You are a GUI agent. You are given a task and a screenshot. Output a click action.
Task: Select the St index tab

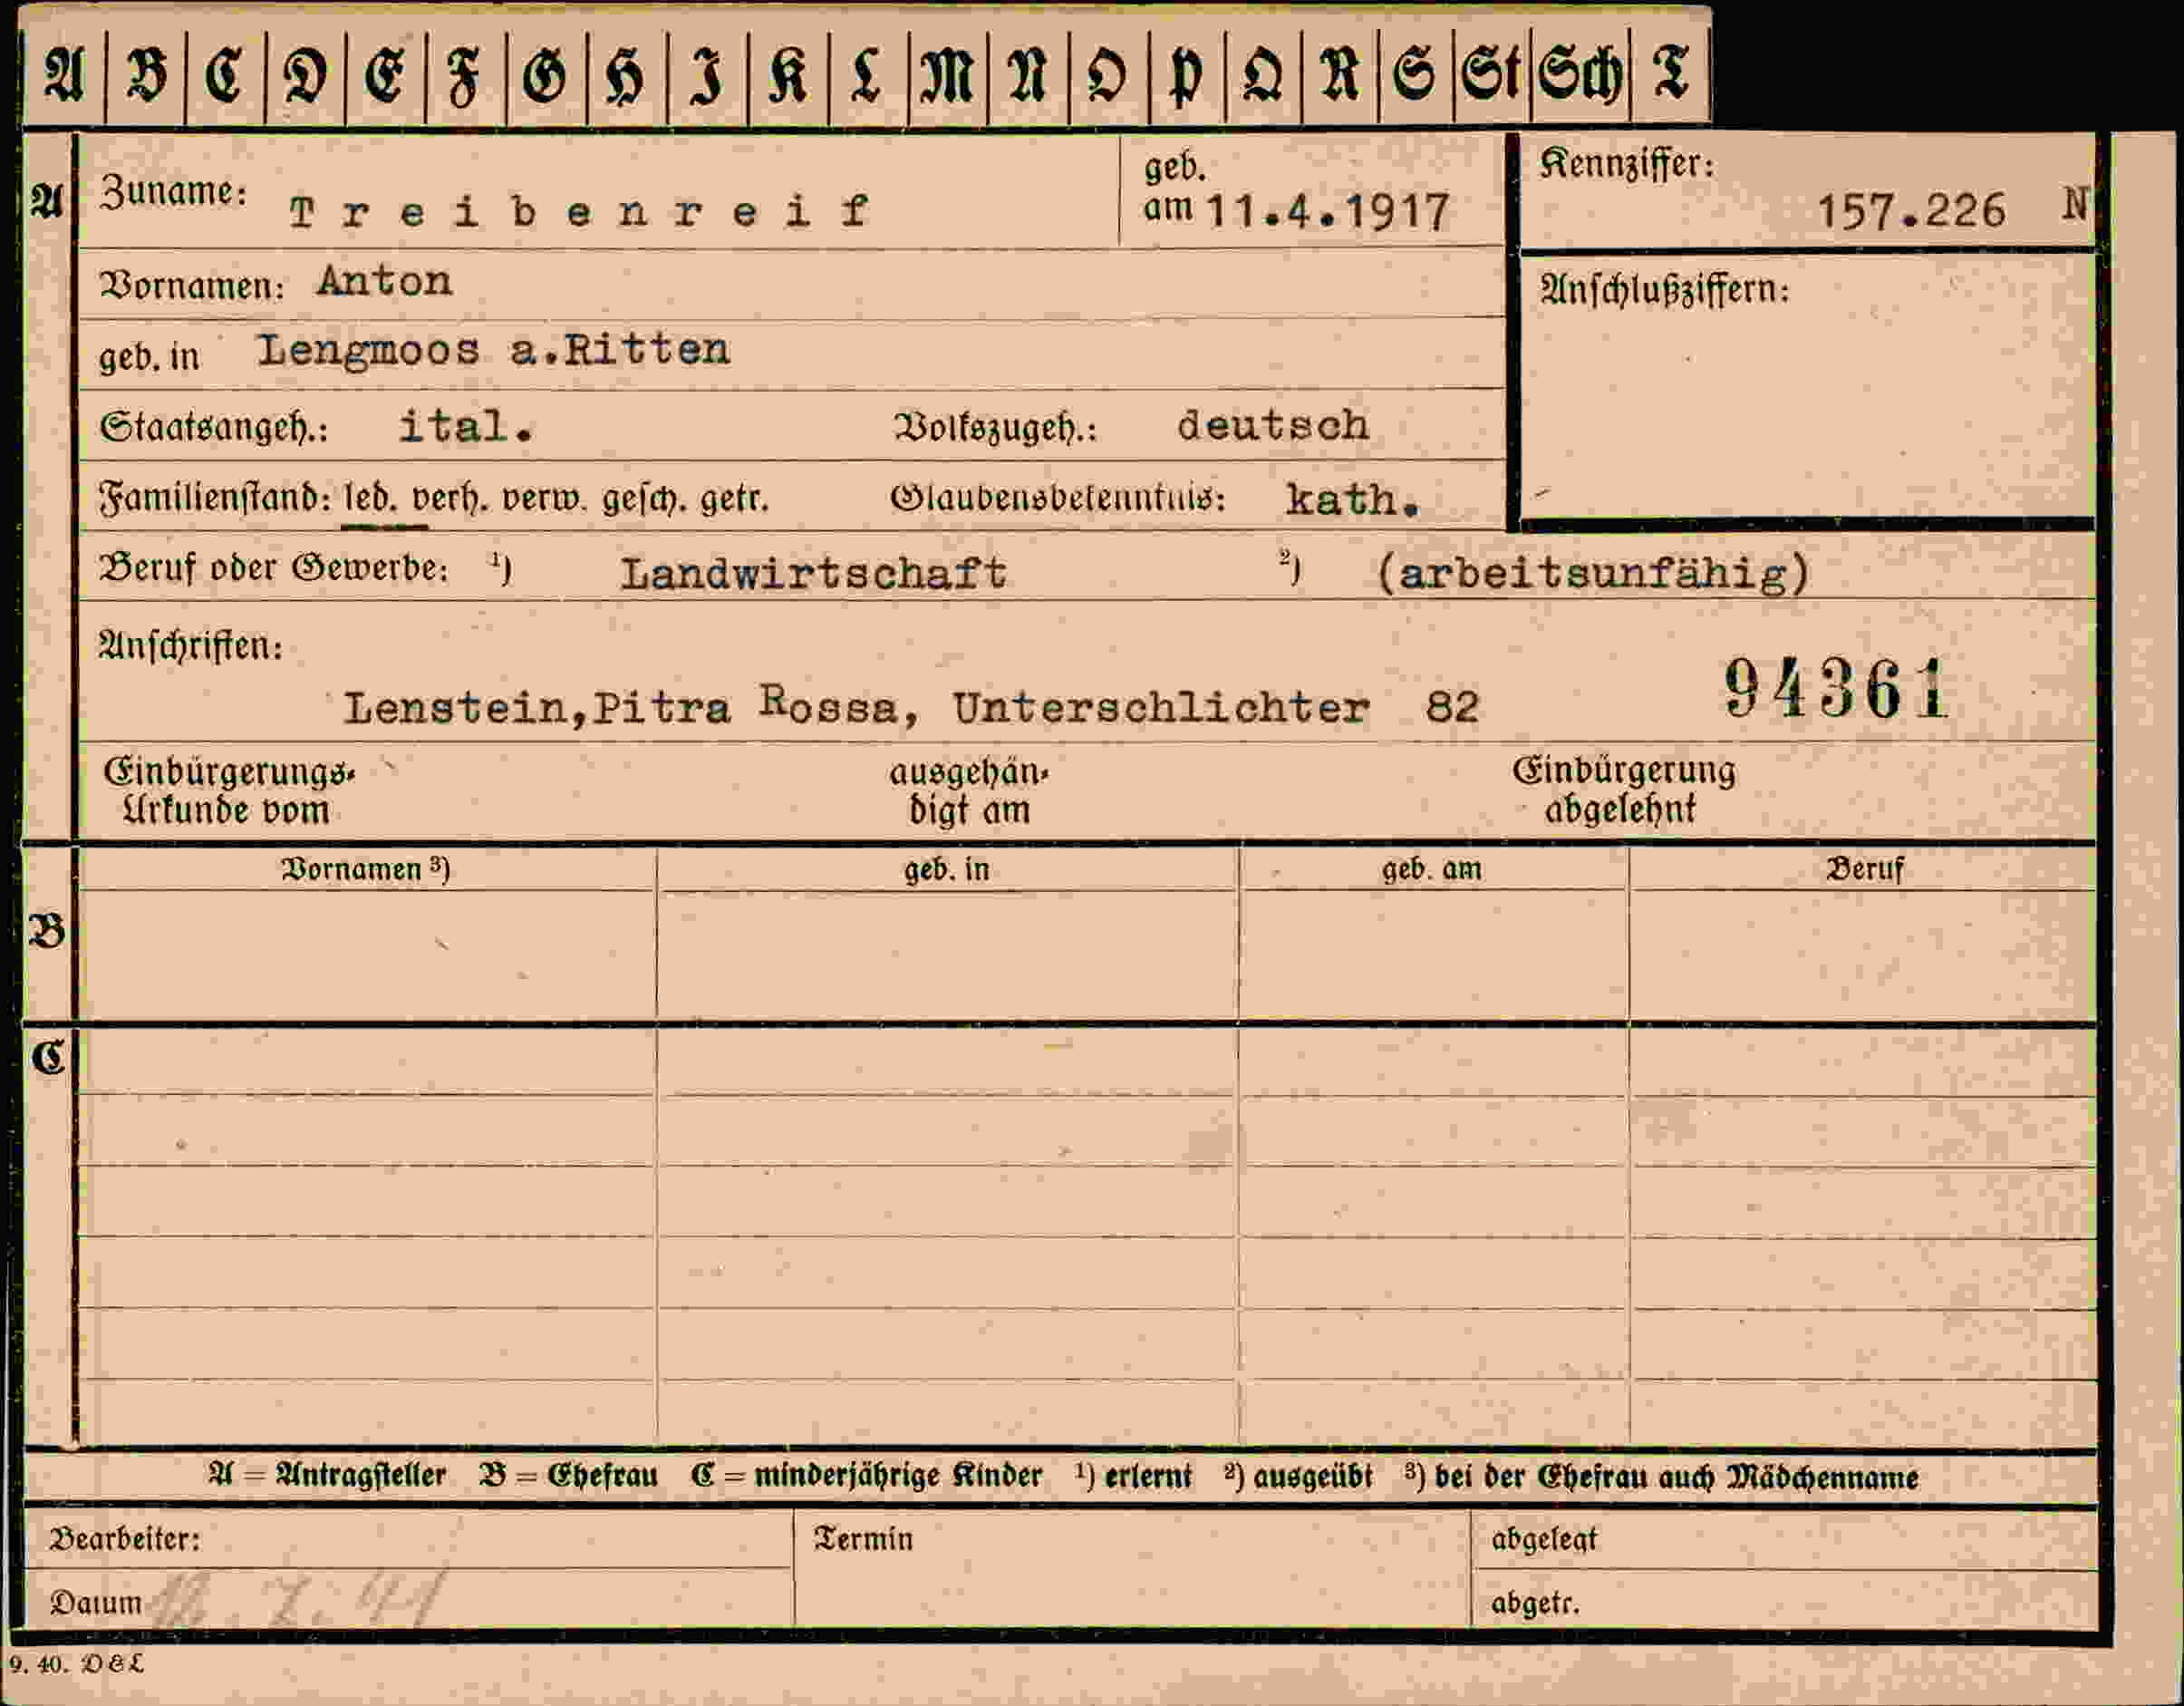tap(1492, 76)
